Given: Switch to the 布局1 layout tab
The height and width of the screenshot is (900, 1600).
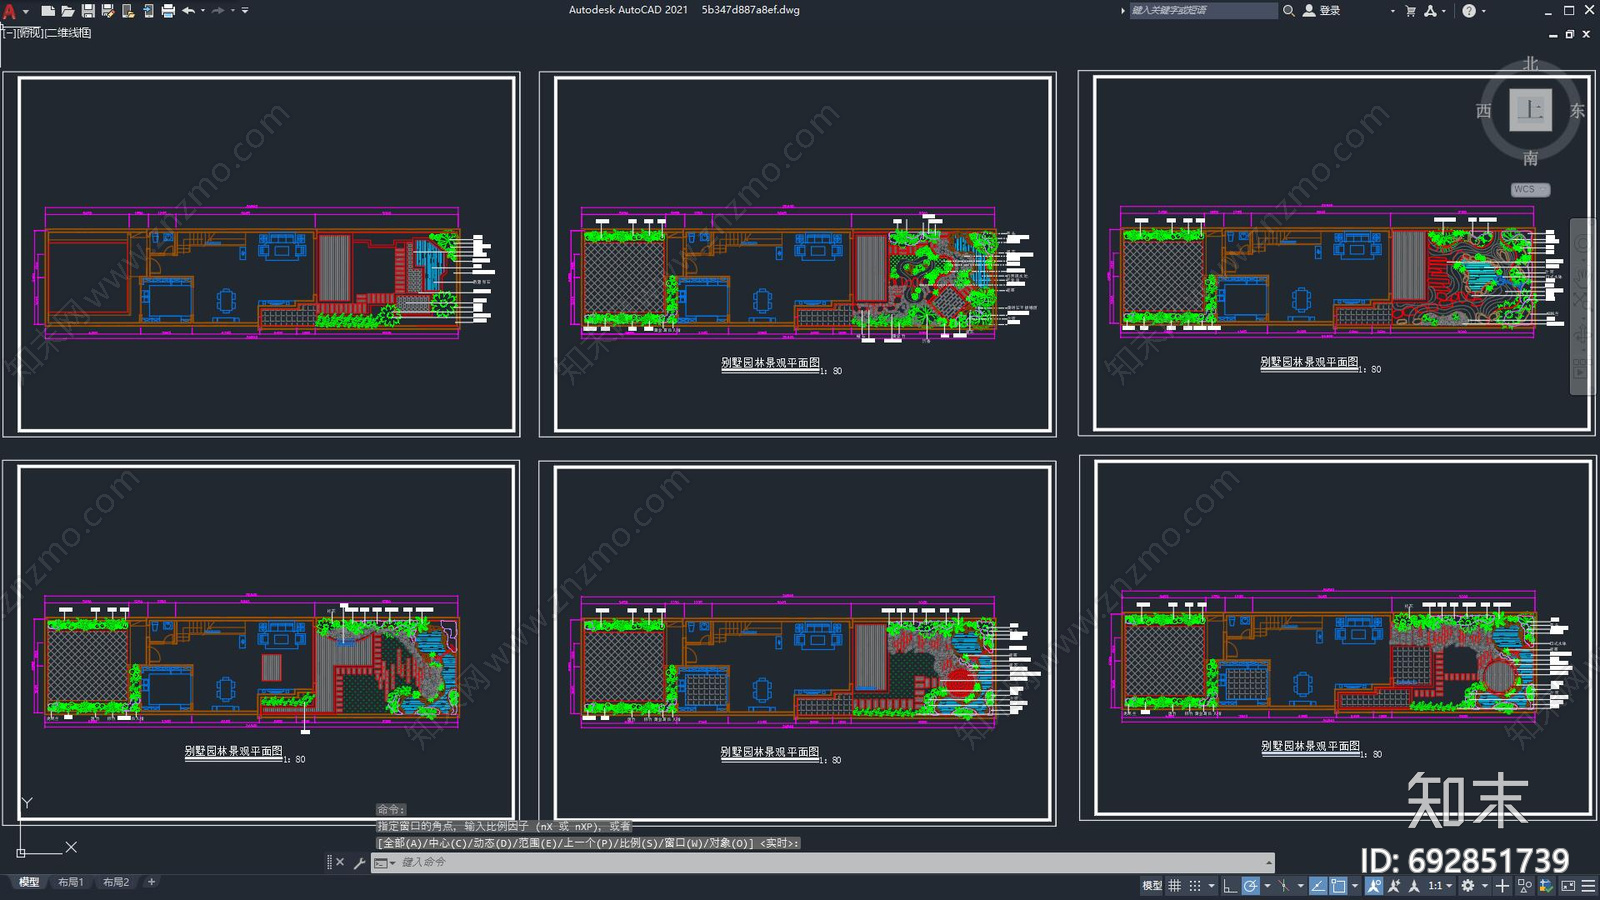Looking at the screenshot, I should pyautogui.click(x=70, y=882).
